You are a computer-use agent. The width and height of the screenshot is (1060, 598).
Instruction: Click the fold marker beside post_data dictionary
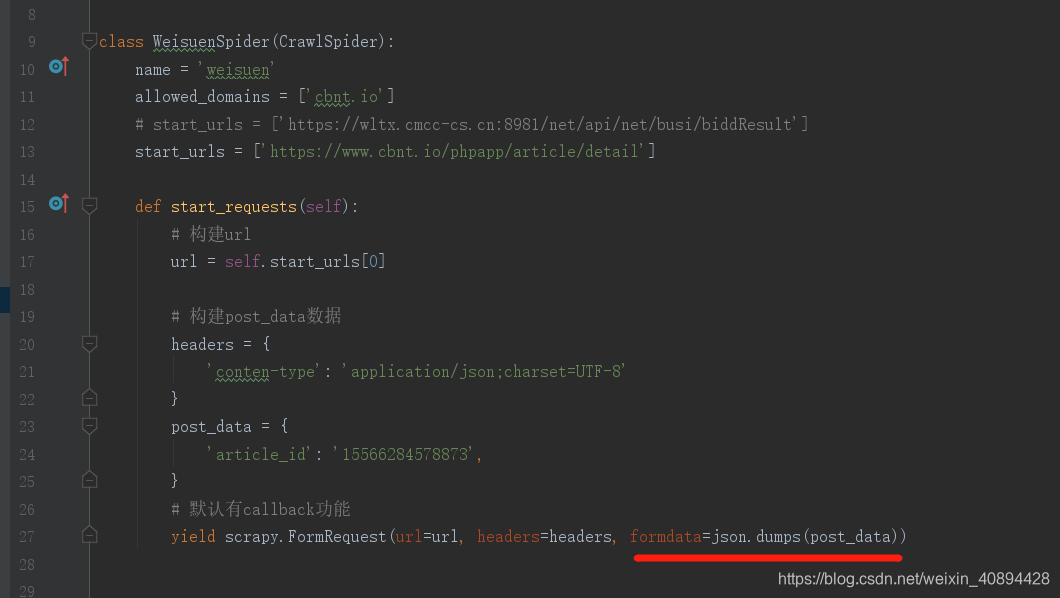[89, 425]
